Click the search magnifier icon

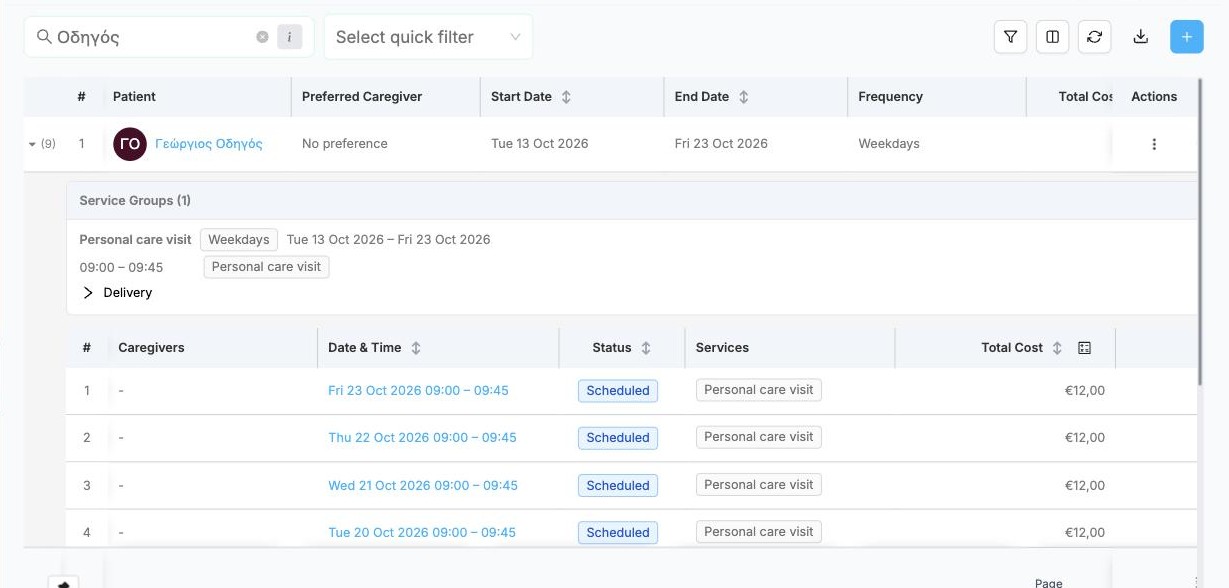pos(44,37)
